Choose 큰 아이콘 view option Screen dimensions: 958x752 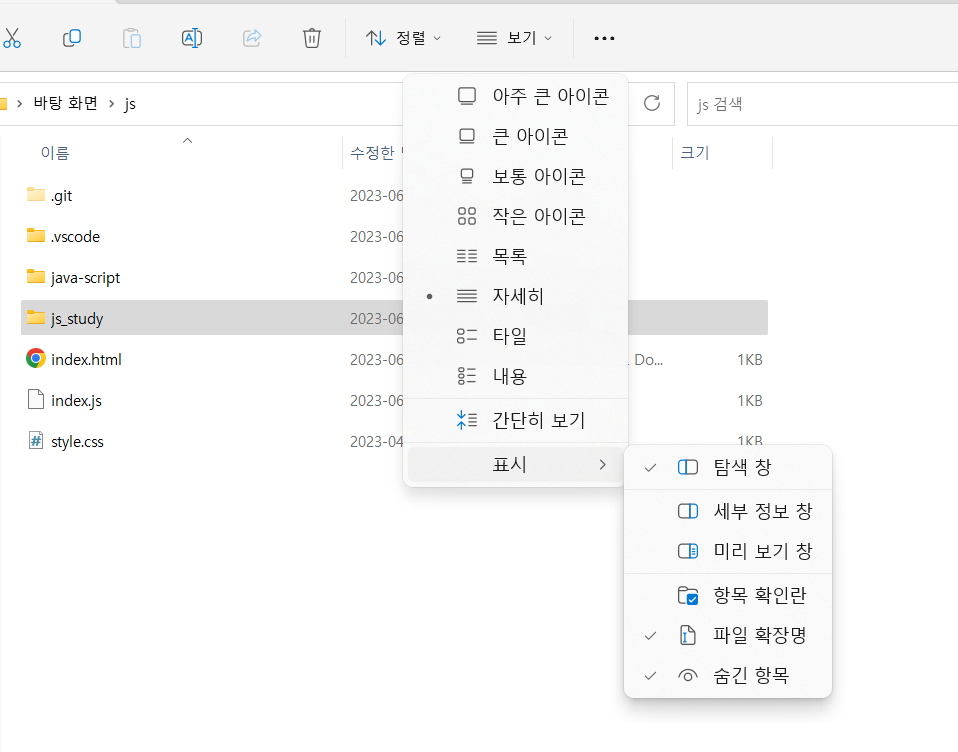click(516, 136)
